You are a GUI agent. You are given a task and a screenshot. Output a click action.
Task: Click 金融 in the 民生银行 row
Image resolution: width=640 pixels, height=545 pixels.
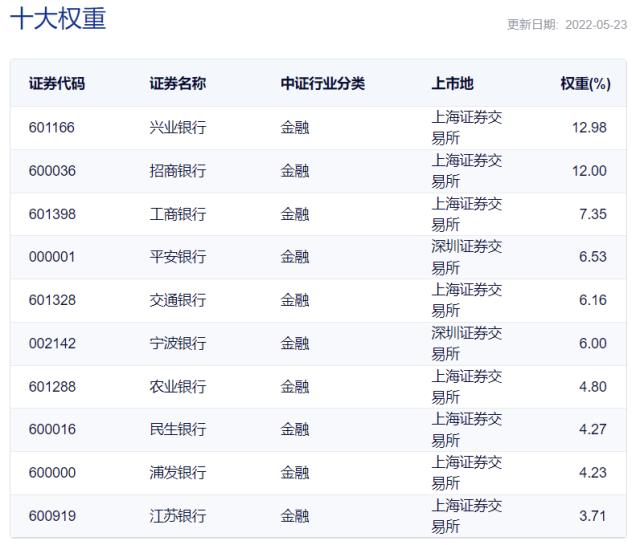tap(295, 429)
